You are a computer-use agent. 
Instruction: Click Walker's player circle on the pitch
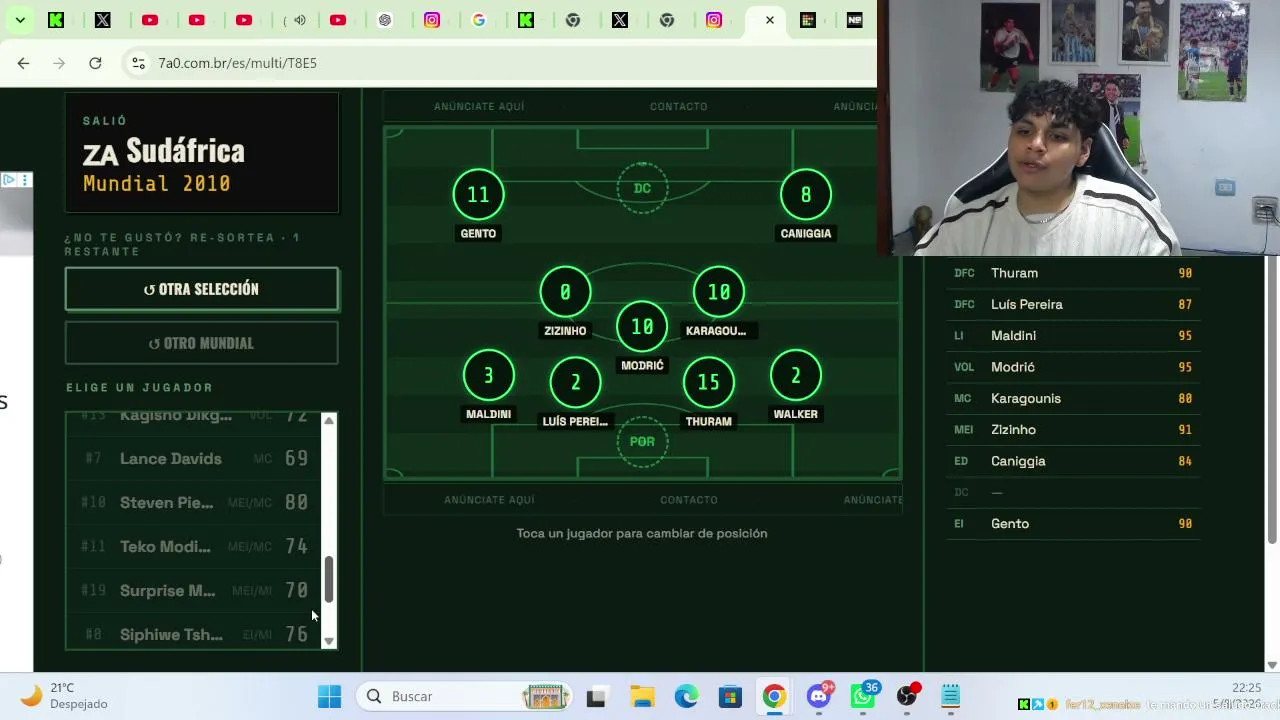pyautogui.click(x=795, y=376)
